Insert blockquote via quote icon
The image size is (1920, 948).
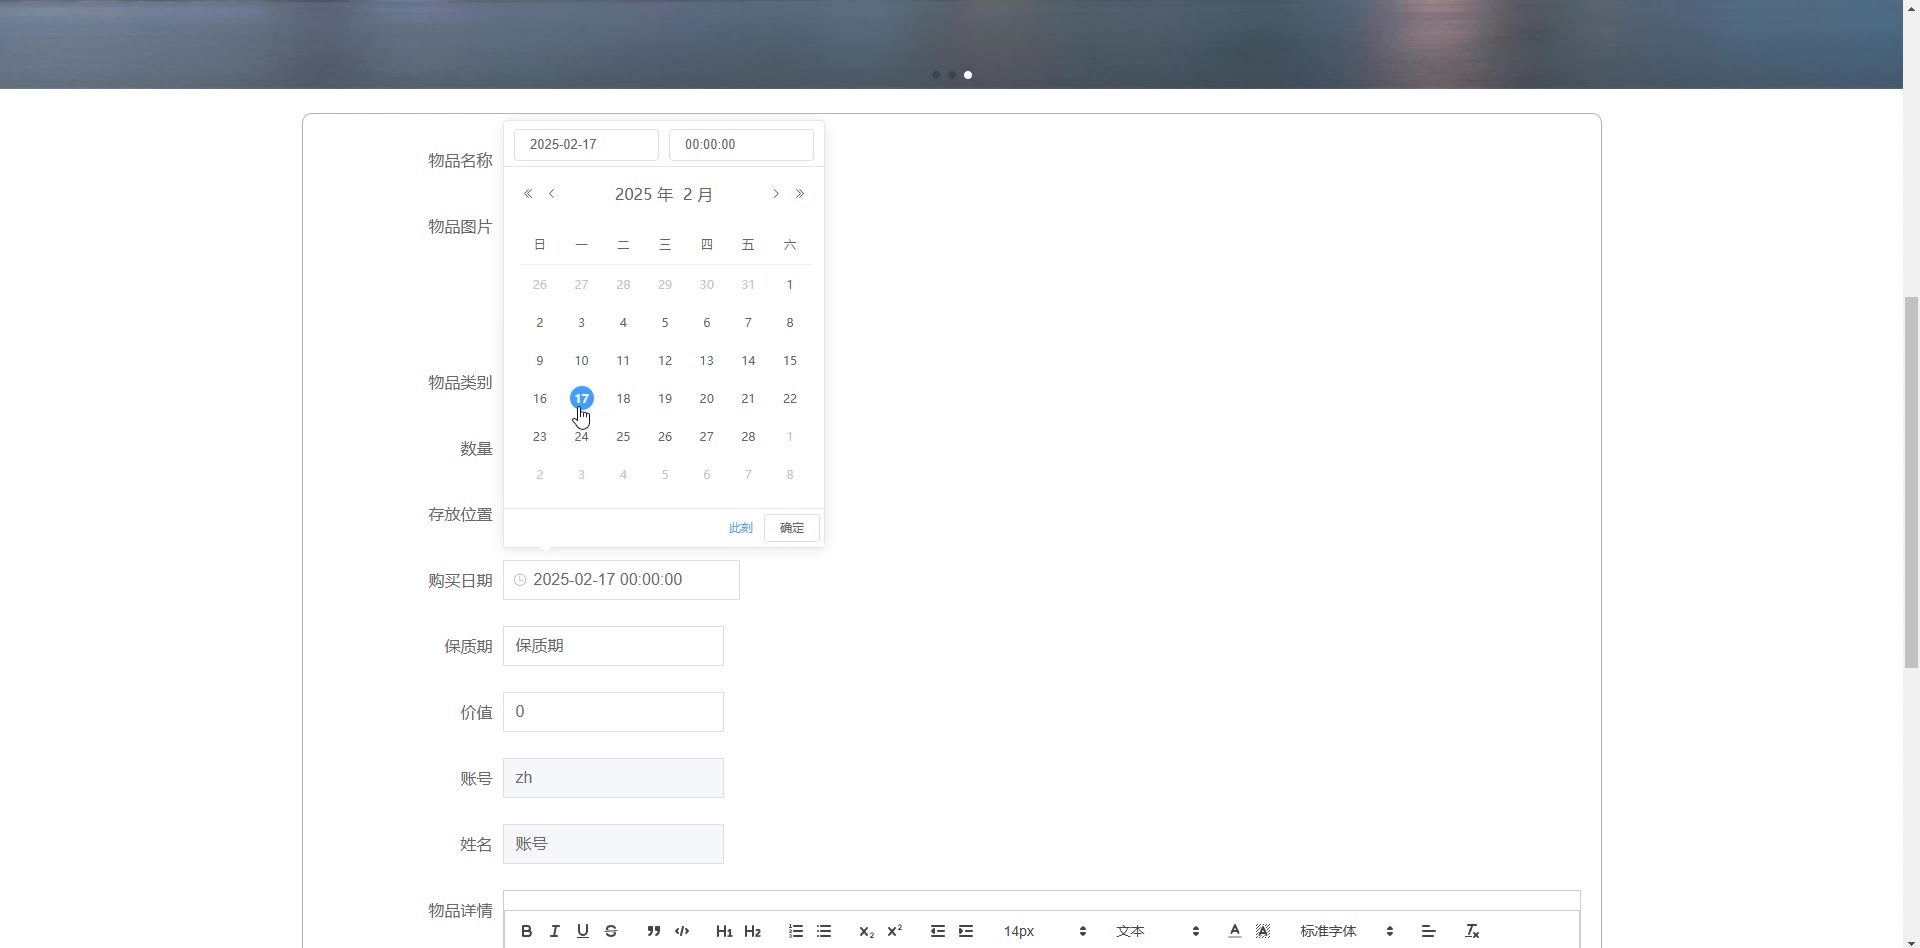tap(654, 931)
